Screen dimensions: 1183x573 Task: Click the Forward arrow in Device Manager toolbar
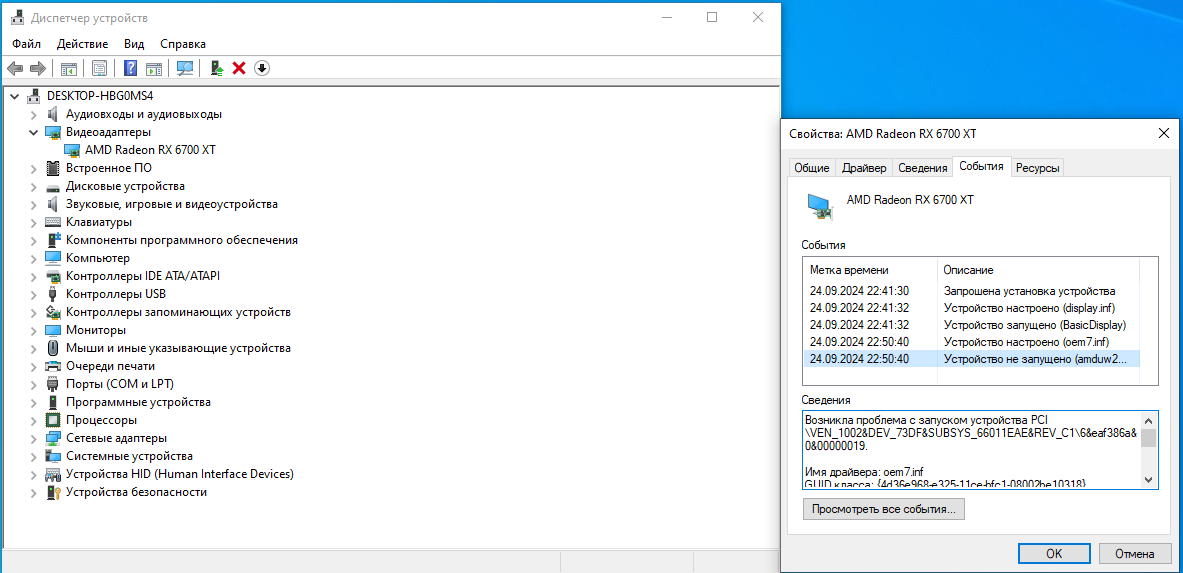38,69
